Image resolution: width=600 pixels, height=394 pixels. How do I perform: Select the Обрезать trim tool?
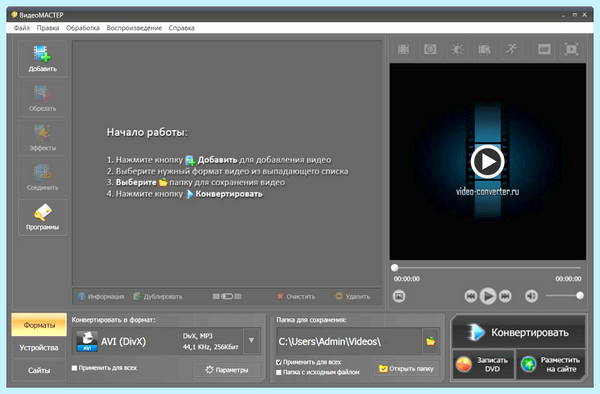(x=42, y=98)
